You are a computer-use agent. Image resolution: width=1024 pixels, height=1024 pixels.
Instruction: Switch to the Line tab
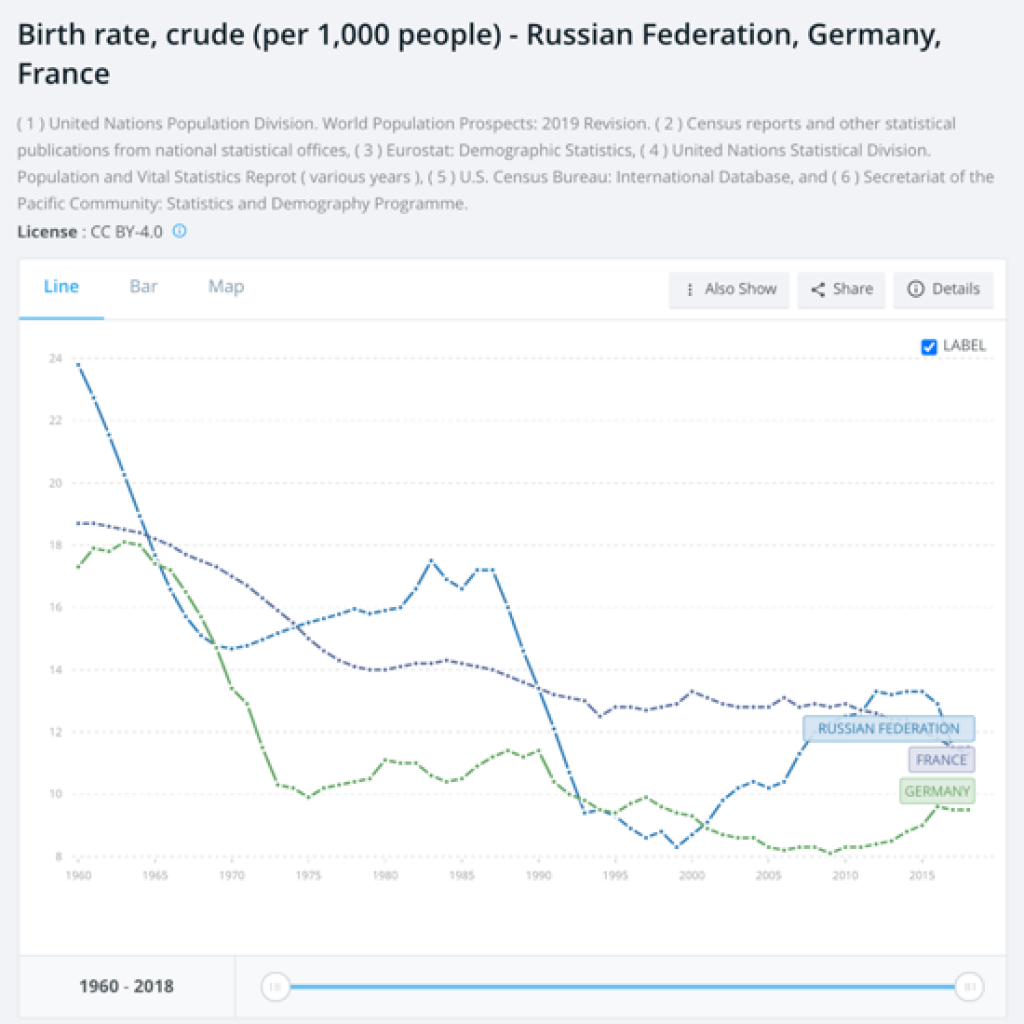(61, 287)
